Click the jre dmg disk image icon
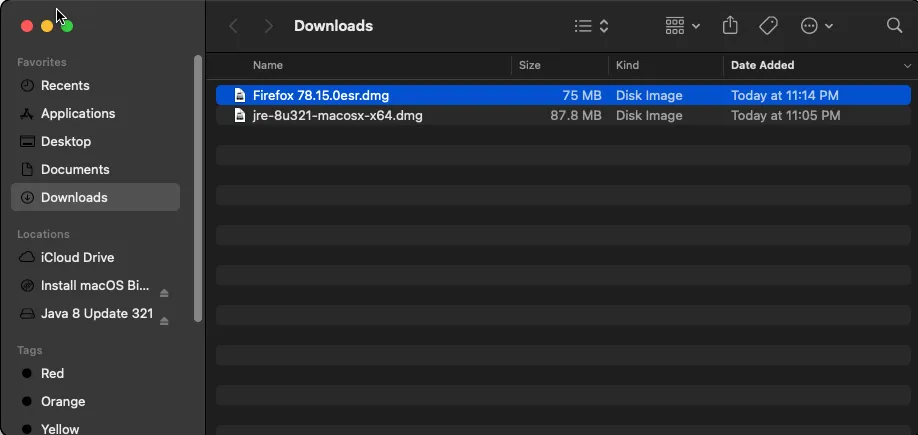The image size is (918, 435). (x=239, y=115)
